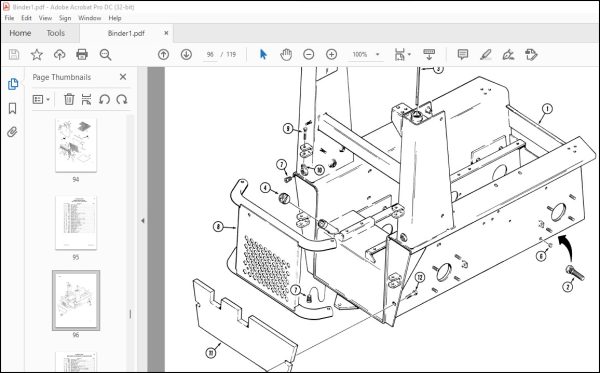Open the File menu
Image resolution: width=600 pixels, height=373 pixels.
point(9,18)
